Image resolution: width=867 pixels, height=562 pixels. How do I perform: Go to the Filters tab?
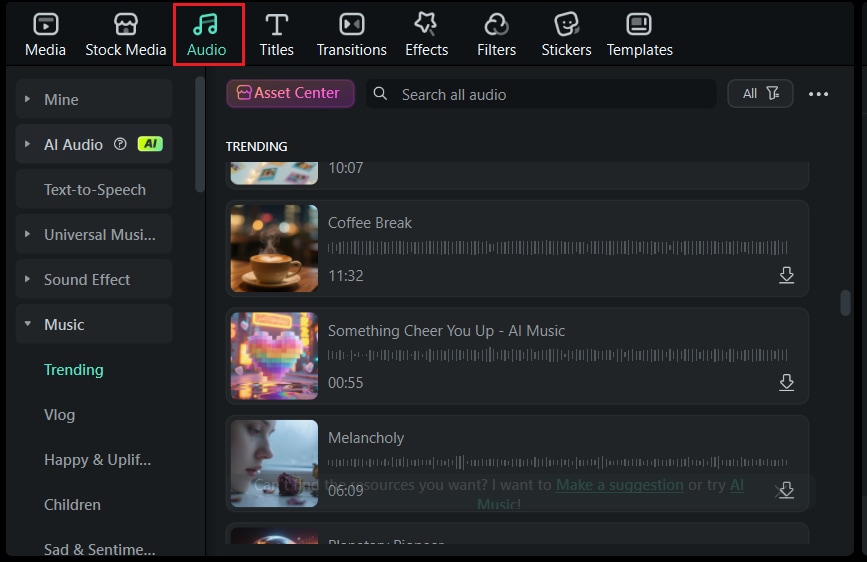click(497, 35)
